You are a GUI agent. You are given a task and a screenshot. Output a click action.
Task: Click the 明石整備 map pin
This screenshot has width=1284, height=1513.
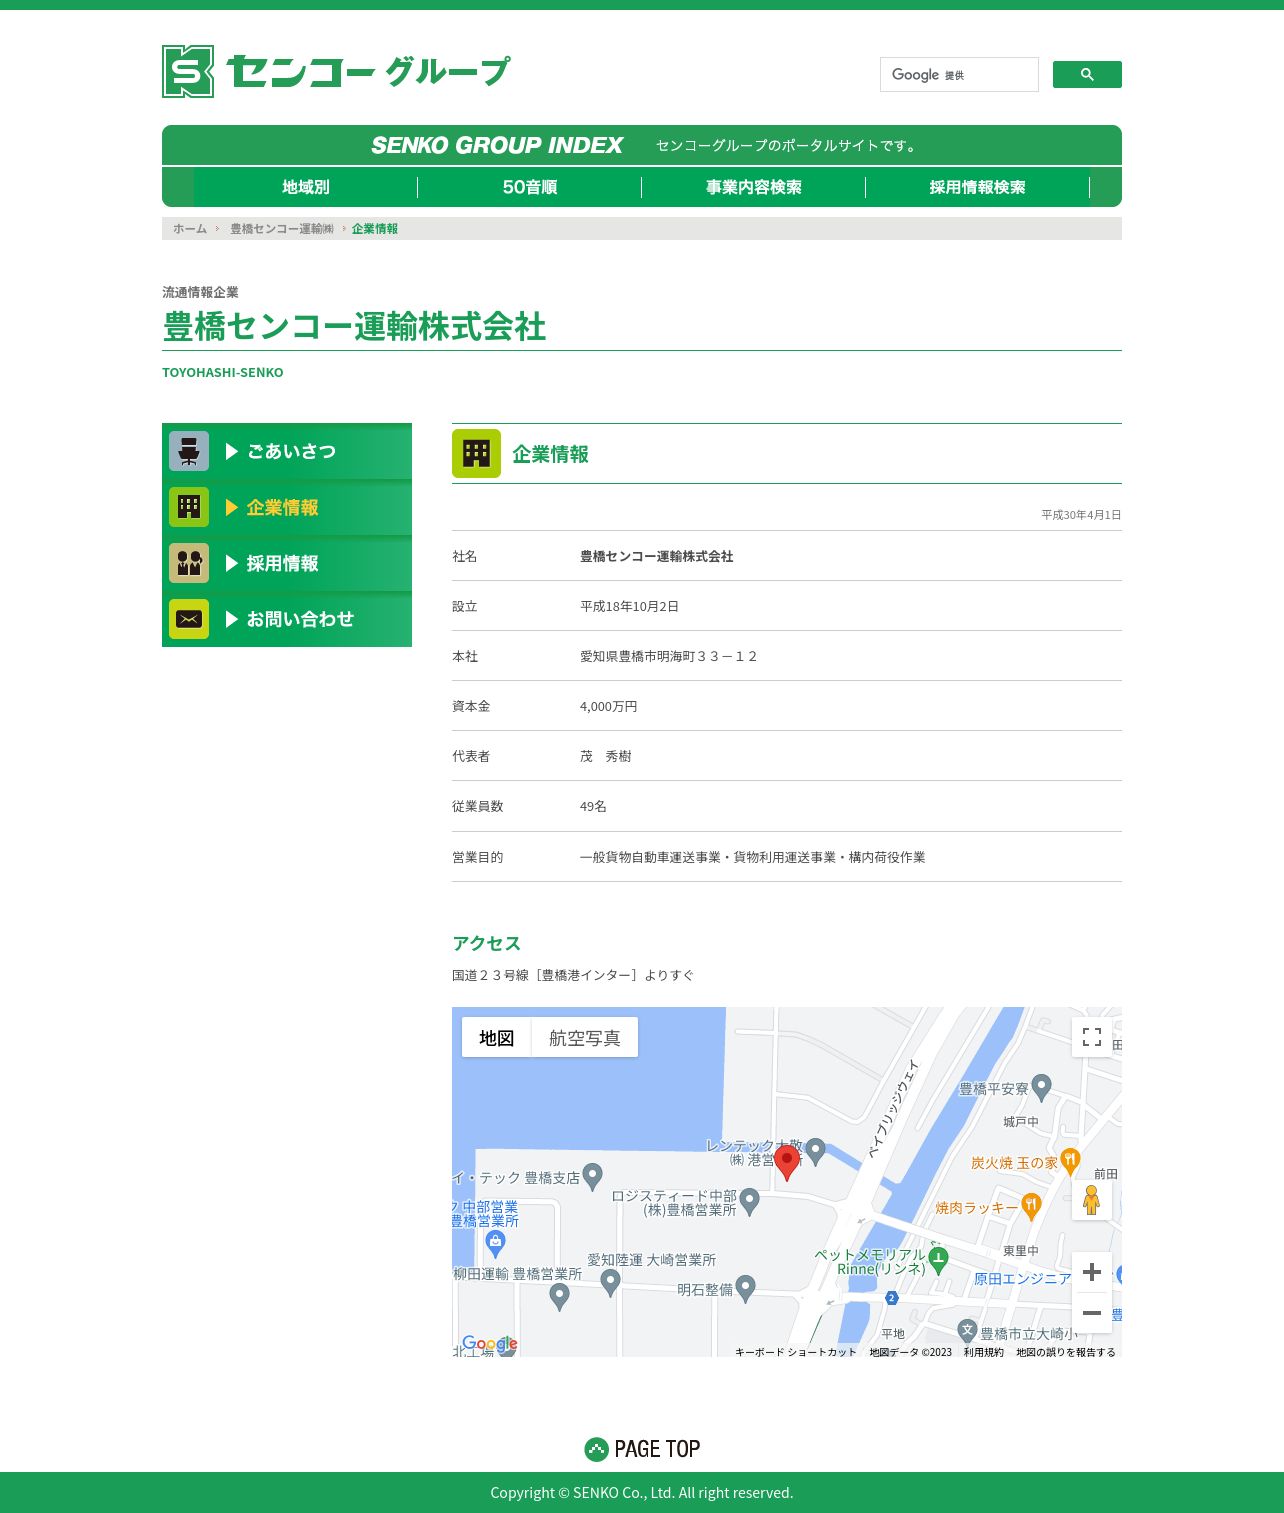745,1289
